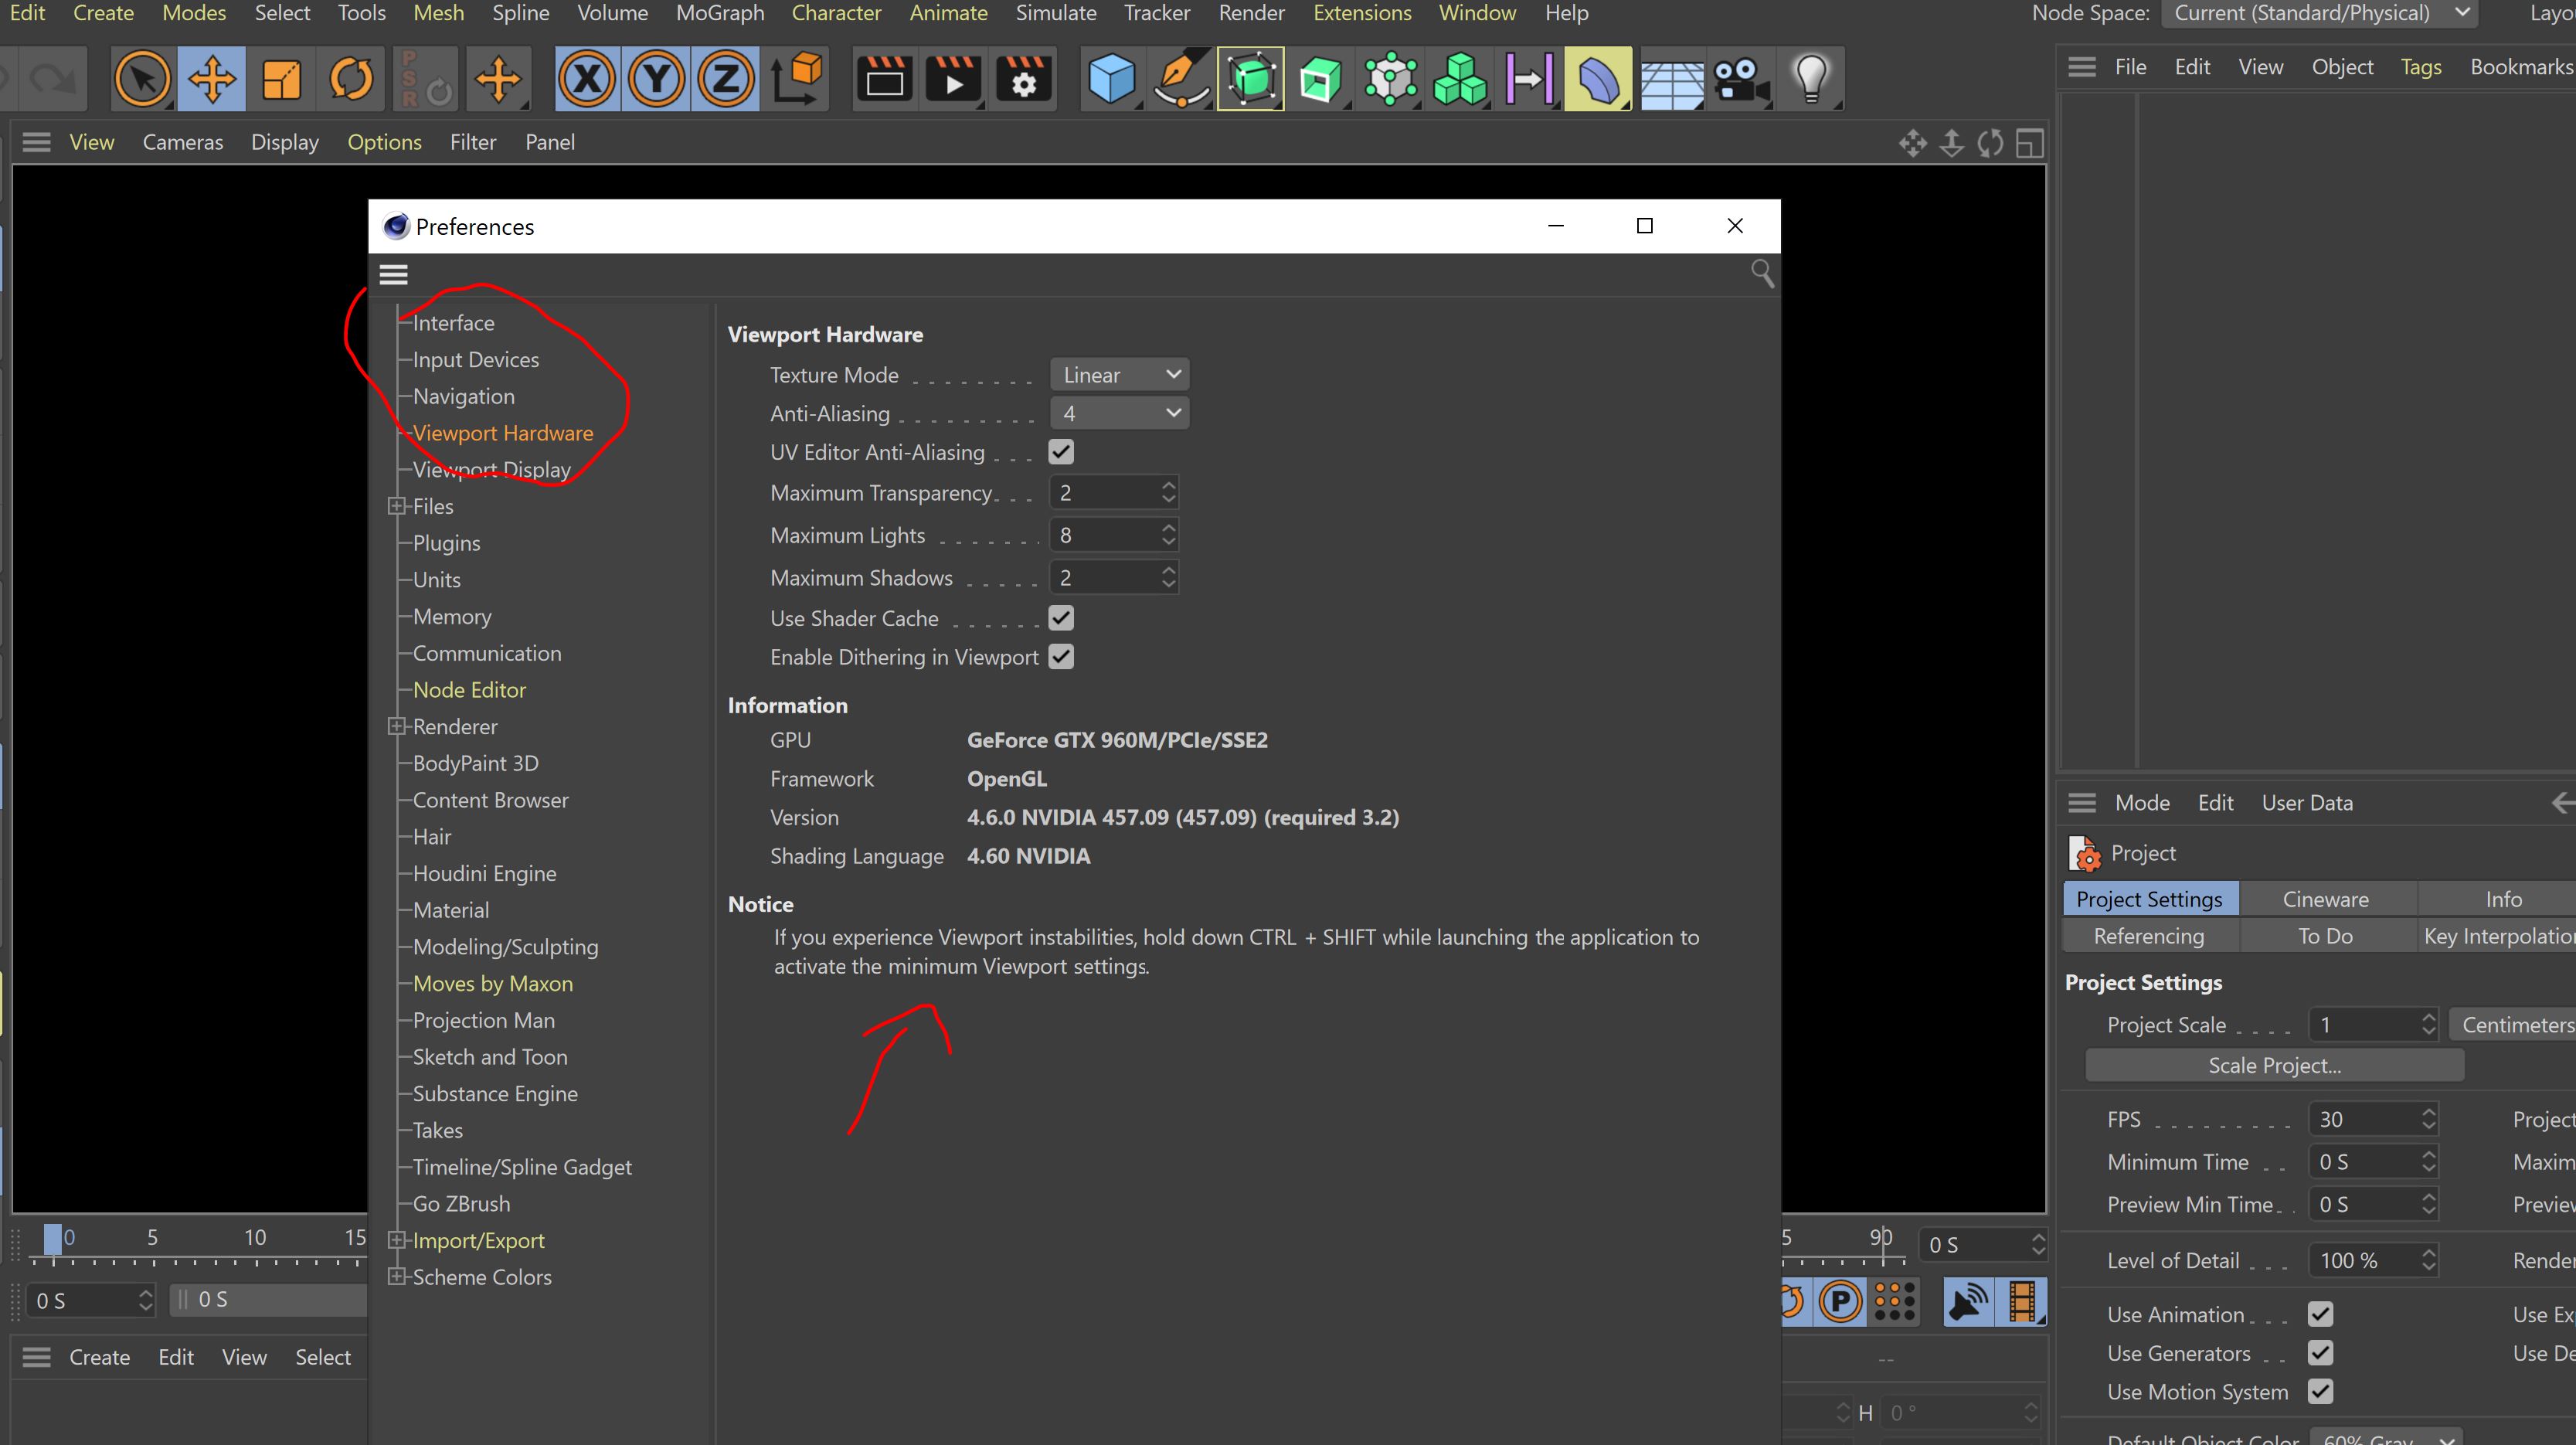Click the light bulb Light icon

pyautogui.click(x=1811, y=78)
